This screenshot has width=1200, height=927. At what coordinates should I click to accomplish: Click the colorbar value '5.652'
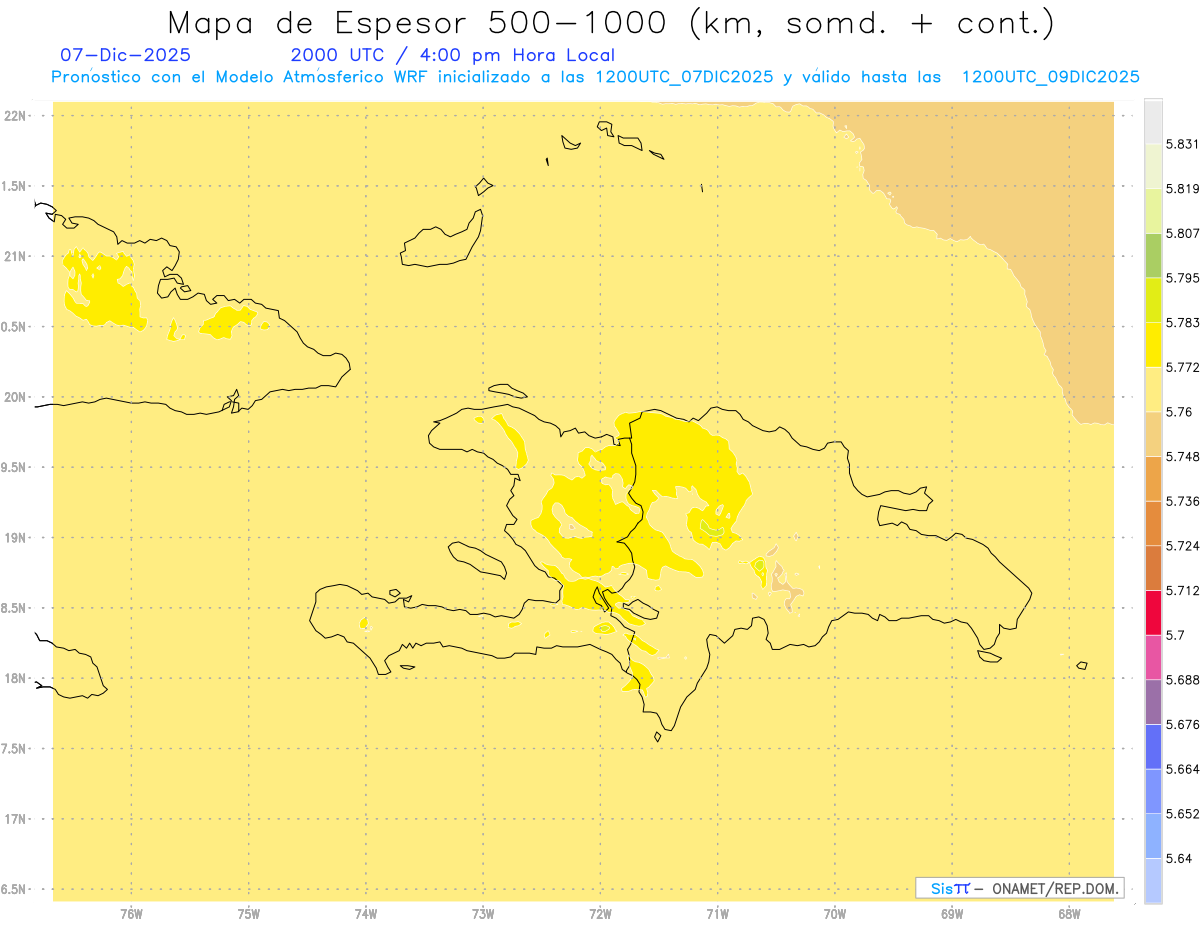1182,814
